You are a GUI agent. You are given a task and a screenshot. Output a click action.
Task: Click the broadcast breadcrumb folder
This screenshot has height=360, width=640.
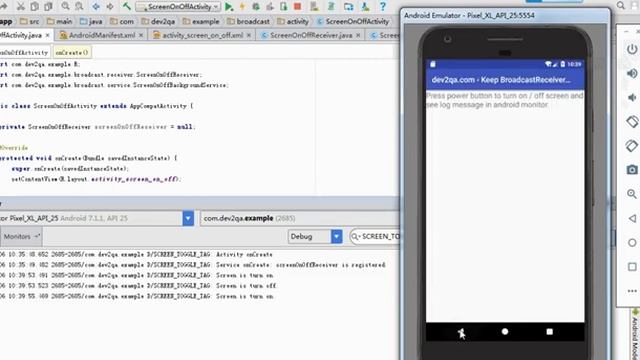point(248,21)
